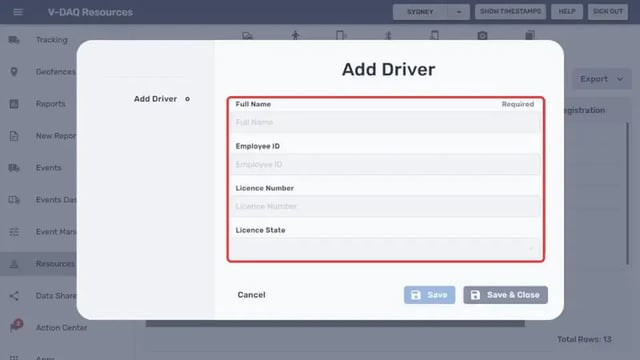The width and height of the screenshot is (640, 360).
Task: Click the SIGN OUT button
Action: point(608,12)
